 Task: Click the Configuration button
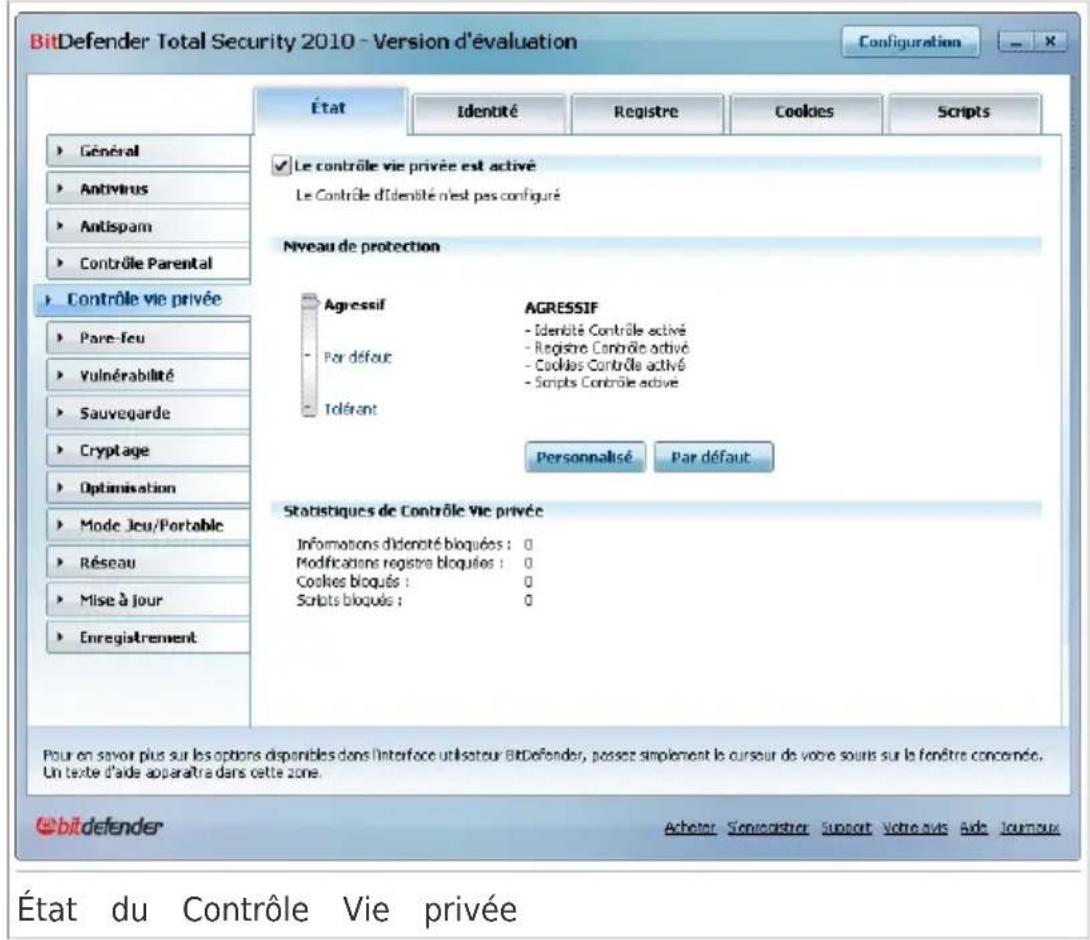coord(910,42)
